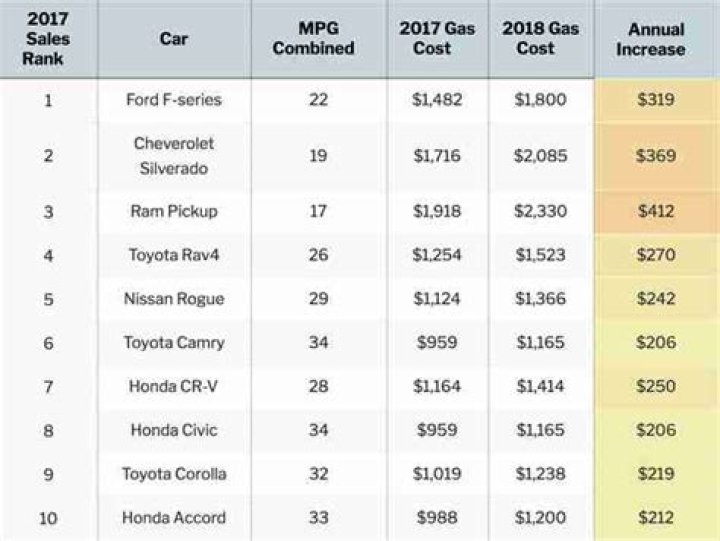Screen dimensions: 720x541
Task: Click the "2018 Gas Cost" column header
Action: [541, 39]
